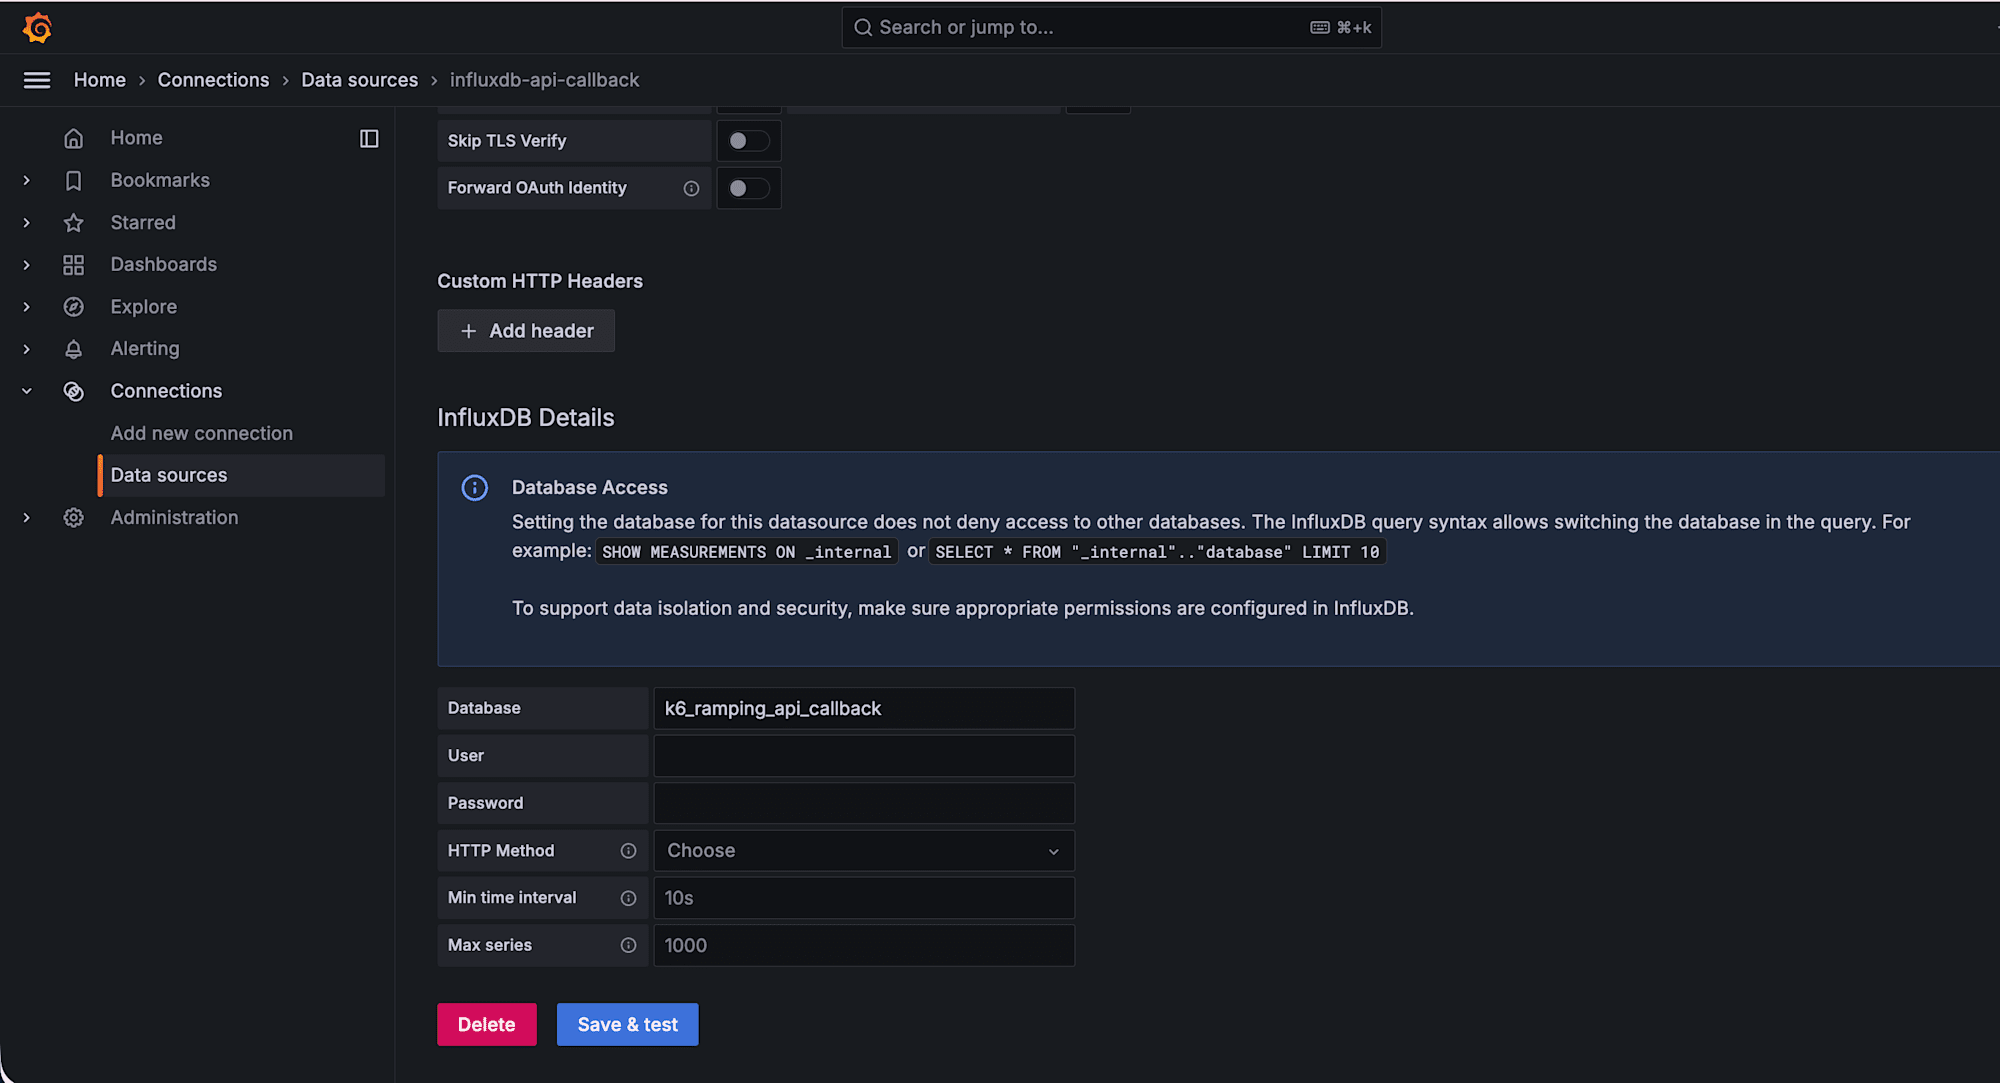Viewport: 2000px width, 1083px height.
Task: Expand the Administration sidebar section
Action: point(27,518)
